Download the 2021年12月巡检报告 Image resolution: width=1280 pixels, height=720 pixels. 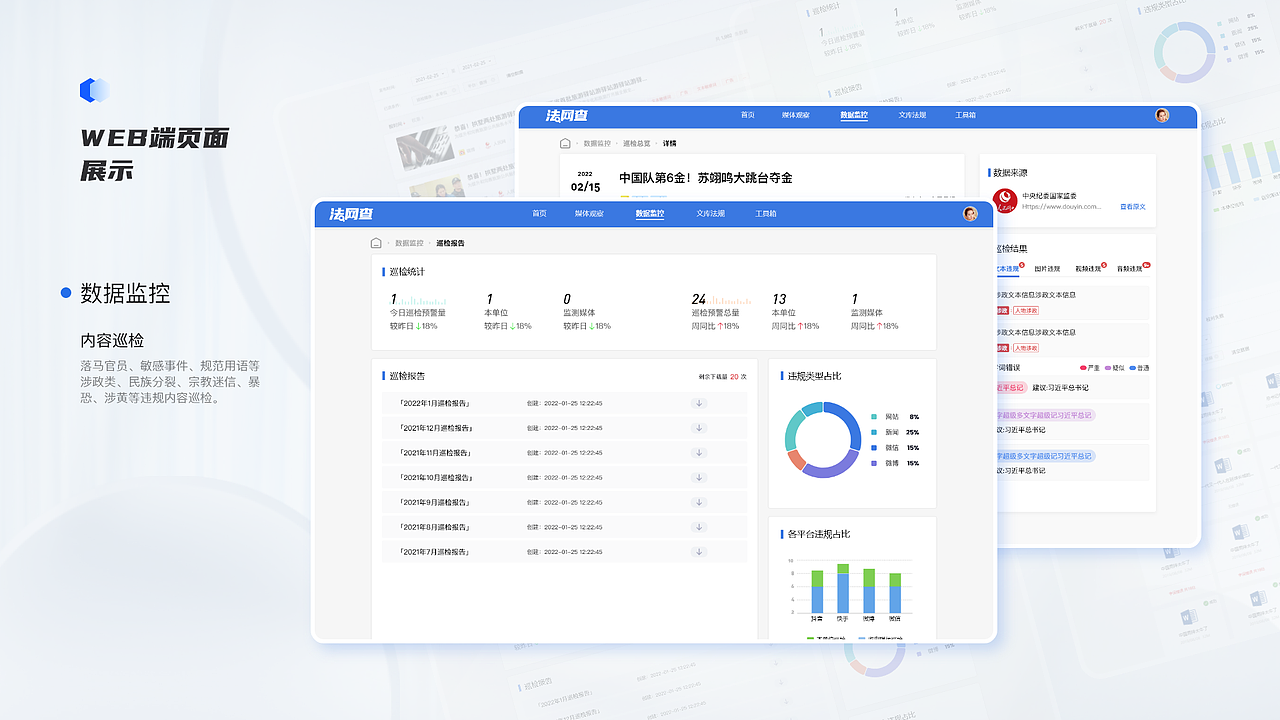point(698,428)
